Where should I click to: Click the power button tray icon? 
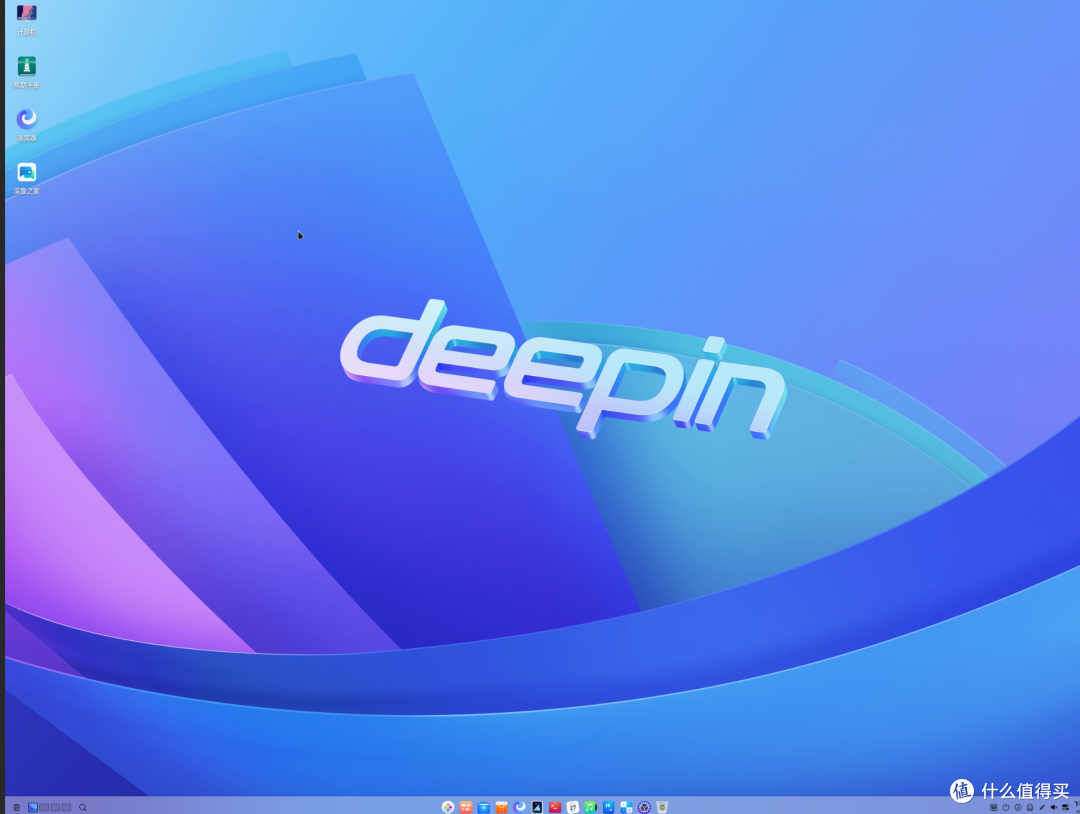pos(1006,807)
